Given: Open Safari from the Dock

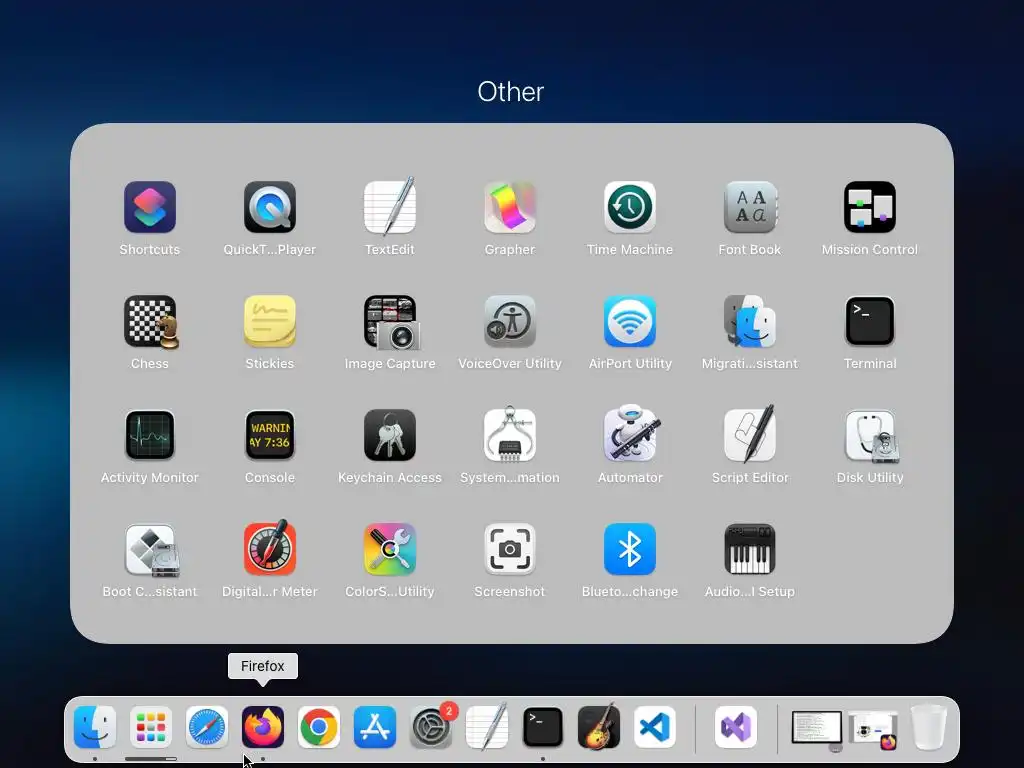Looking at the screenshot, I should pyautogui.click(x=207, y=727).
